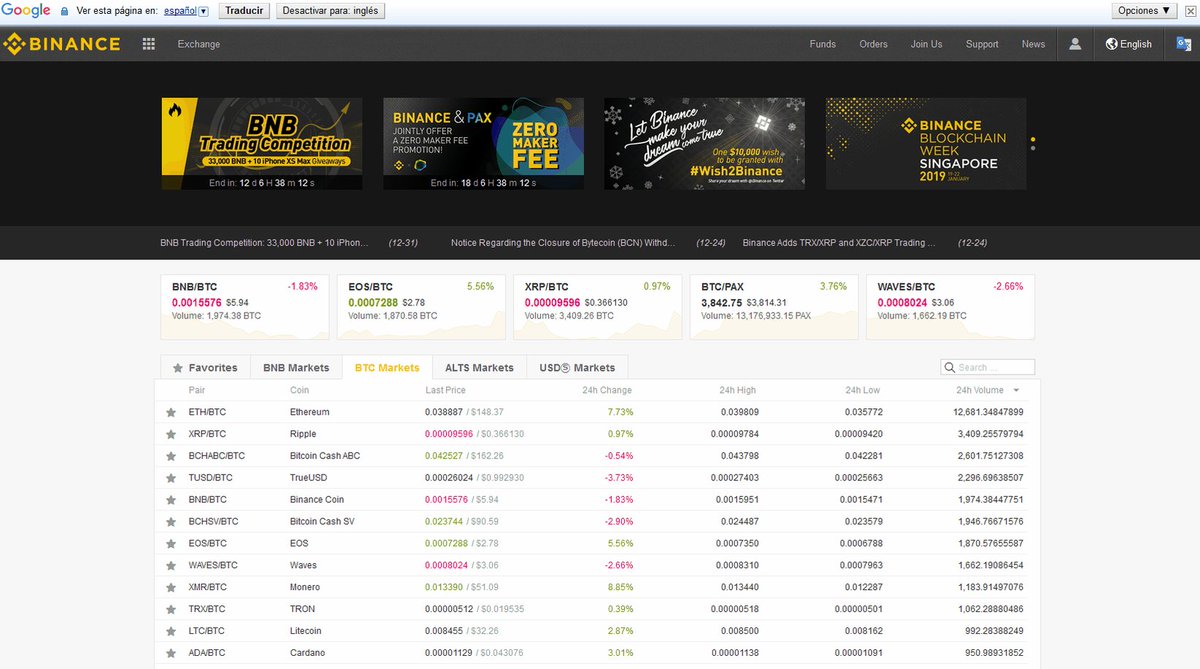The image size is (1200, 669).
Task: Click magnifier icon in search box
Action: pyautogui.click(x=950, y=368)
